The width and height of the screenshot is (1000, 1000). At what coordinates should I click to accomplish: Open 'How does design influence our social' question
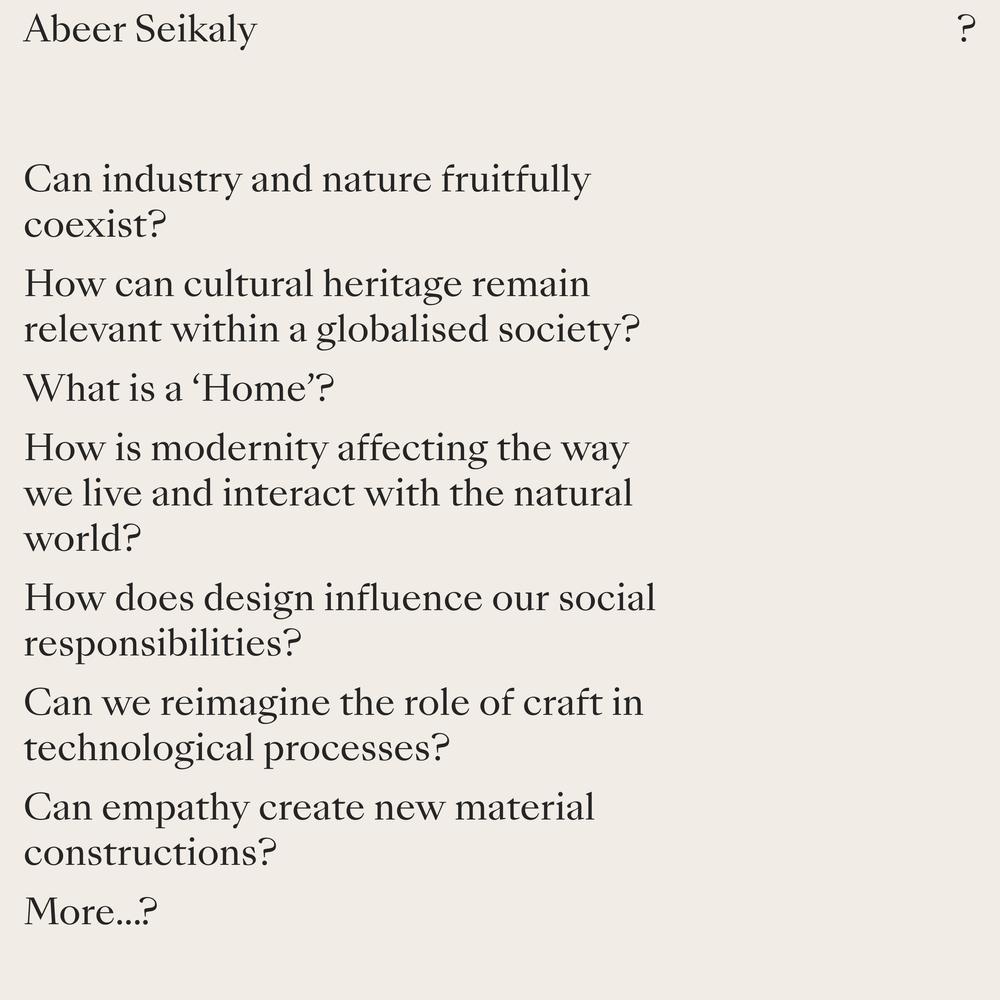tap(339, 599)
